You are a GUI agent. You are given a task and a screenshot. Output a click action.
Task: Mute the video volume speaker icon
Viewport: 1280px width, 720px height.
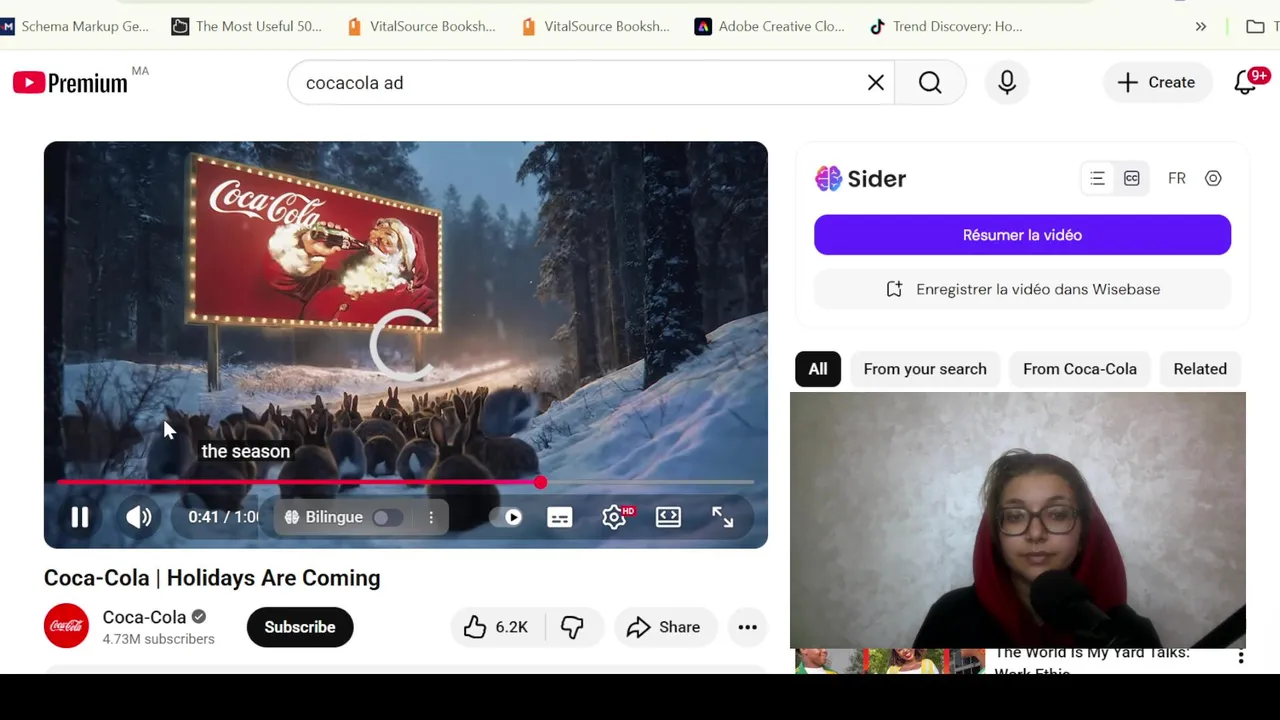(139, 517)
